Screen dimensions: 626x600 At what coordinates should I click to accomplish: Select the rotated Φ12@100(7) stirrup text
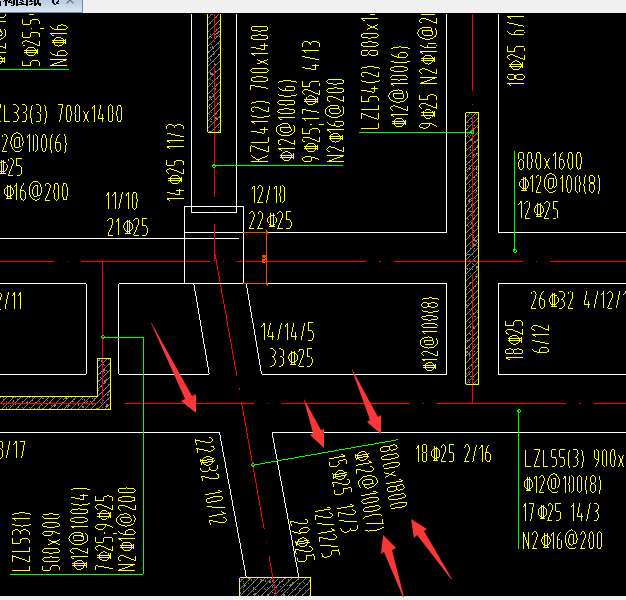pos(370,492)
